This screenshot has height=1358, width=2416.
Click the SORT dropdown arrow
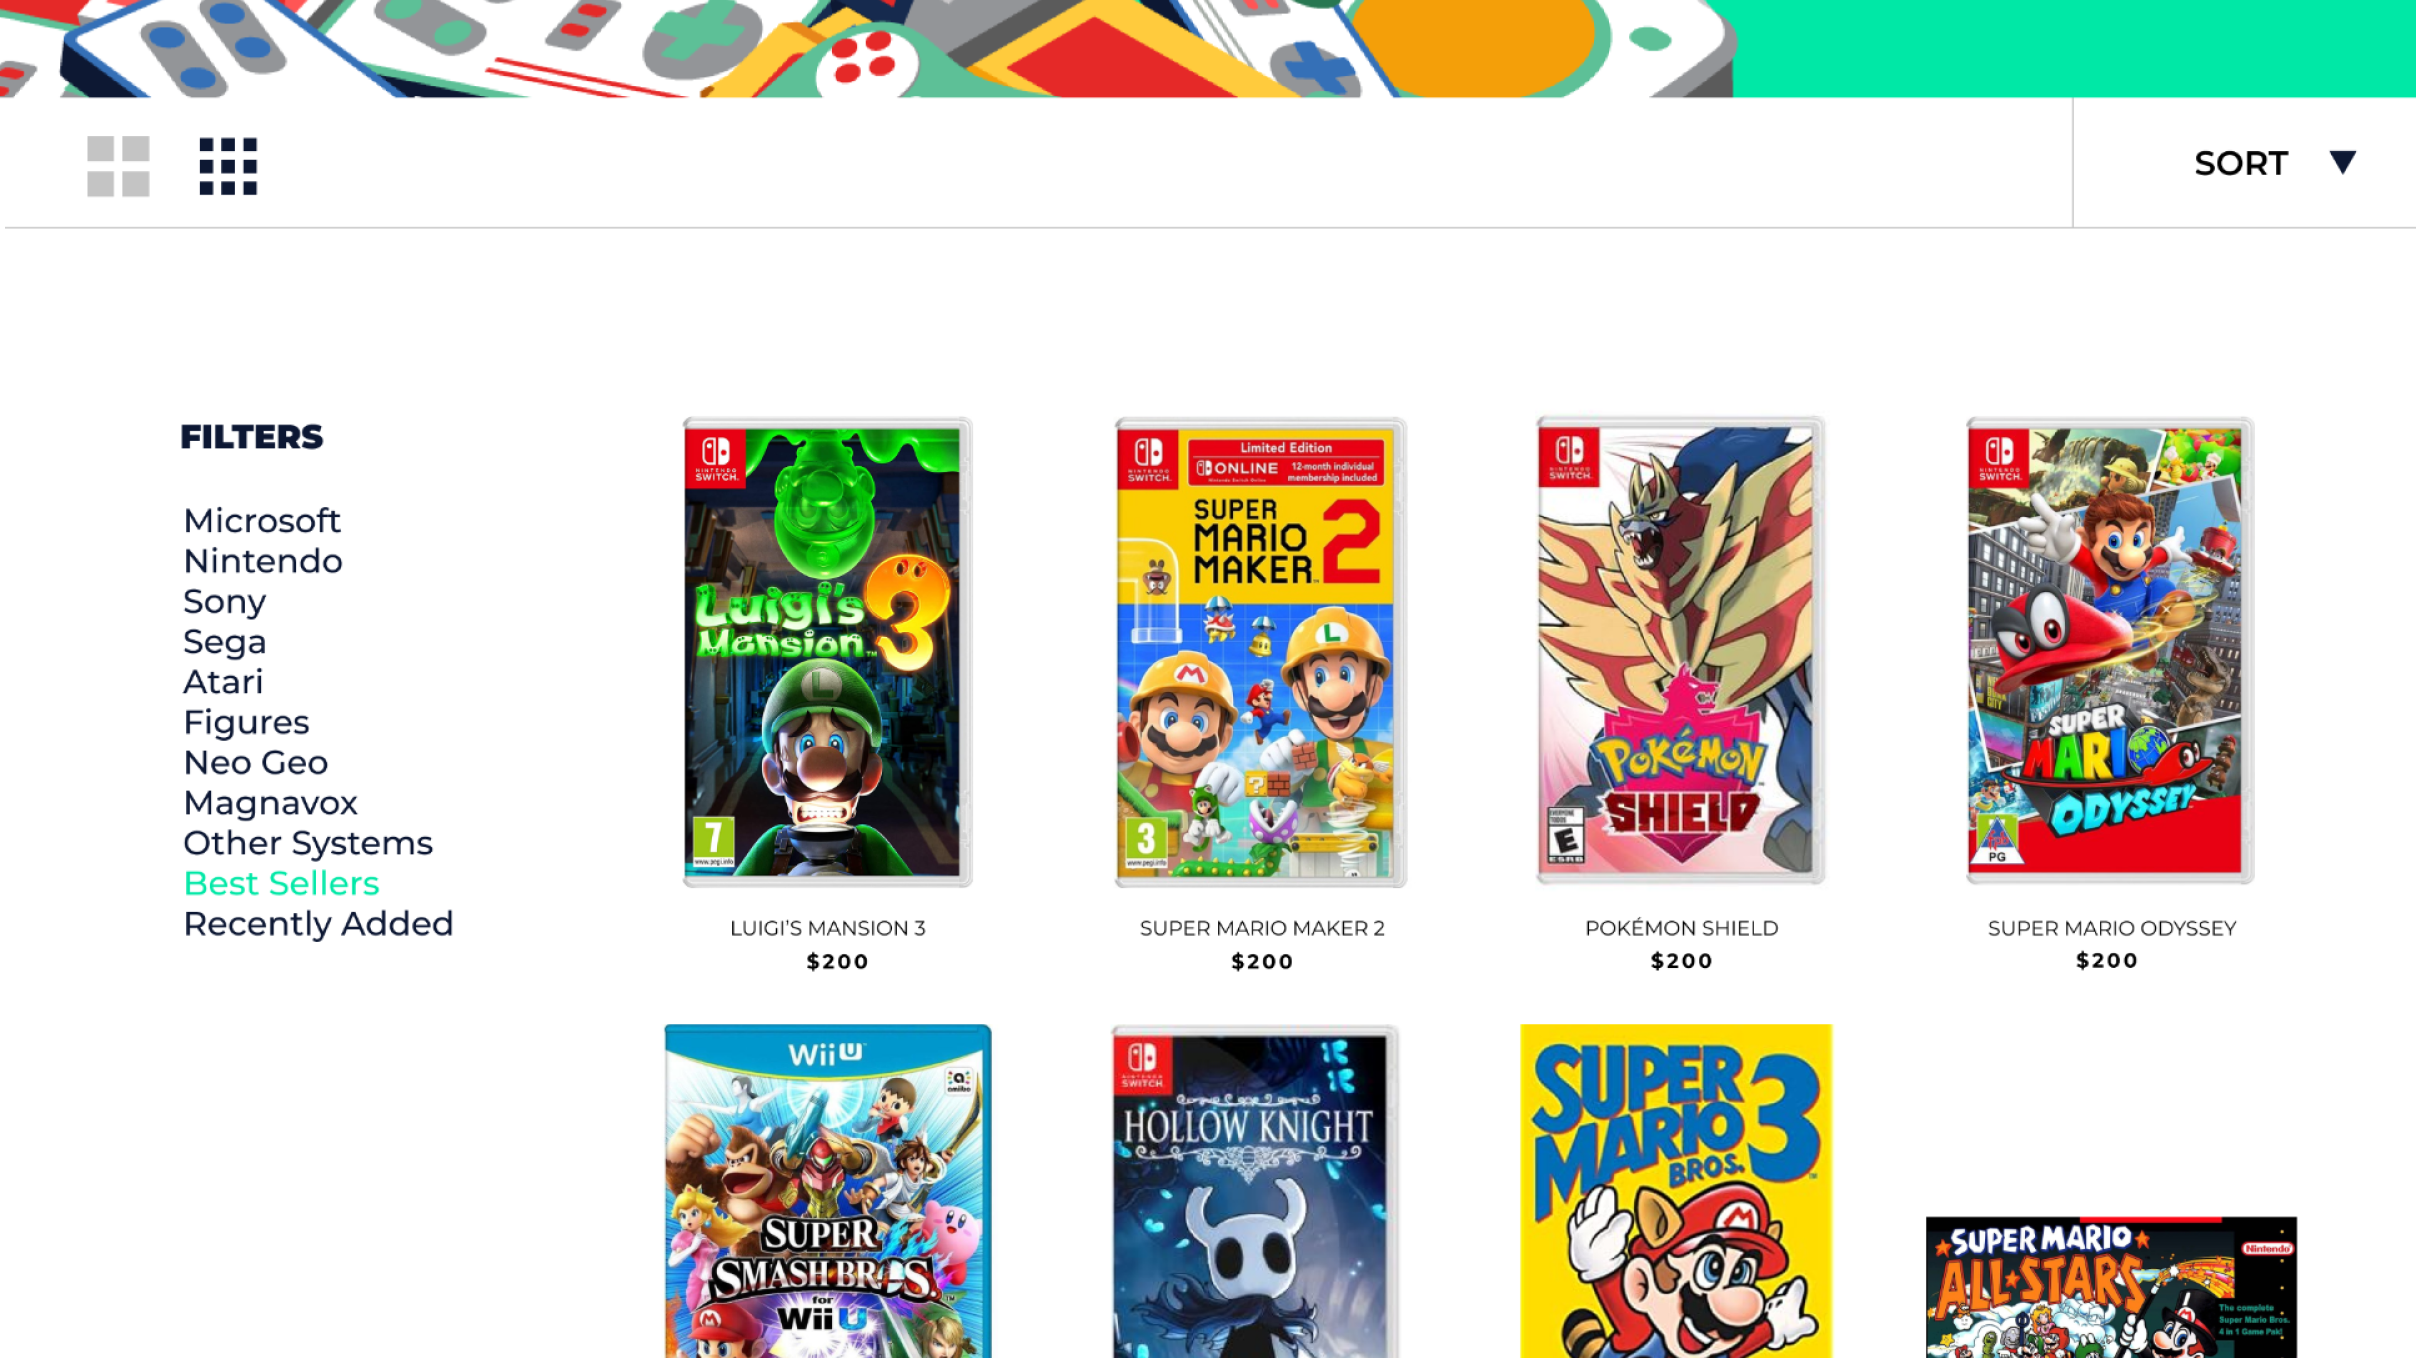[x=2342, y=162]
